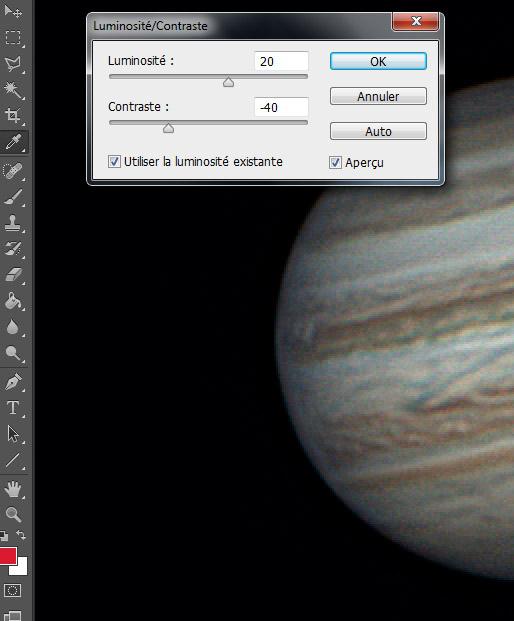Select the Magic Wand tool

(13, 90)
